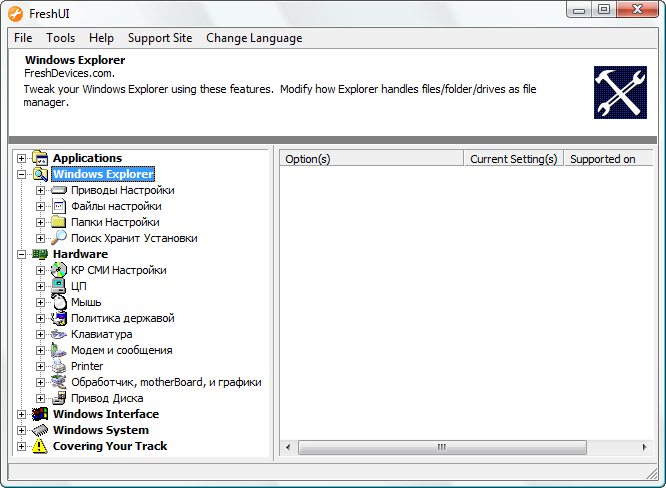
Task: Click the Windows Interface category icon
Action: (40, 414)
